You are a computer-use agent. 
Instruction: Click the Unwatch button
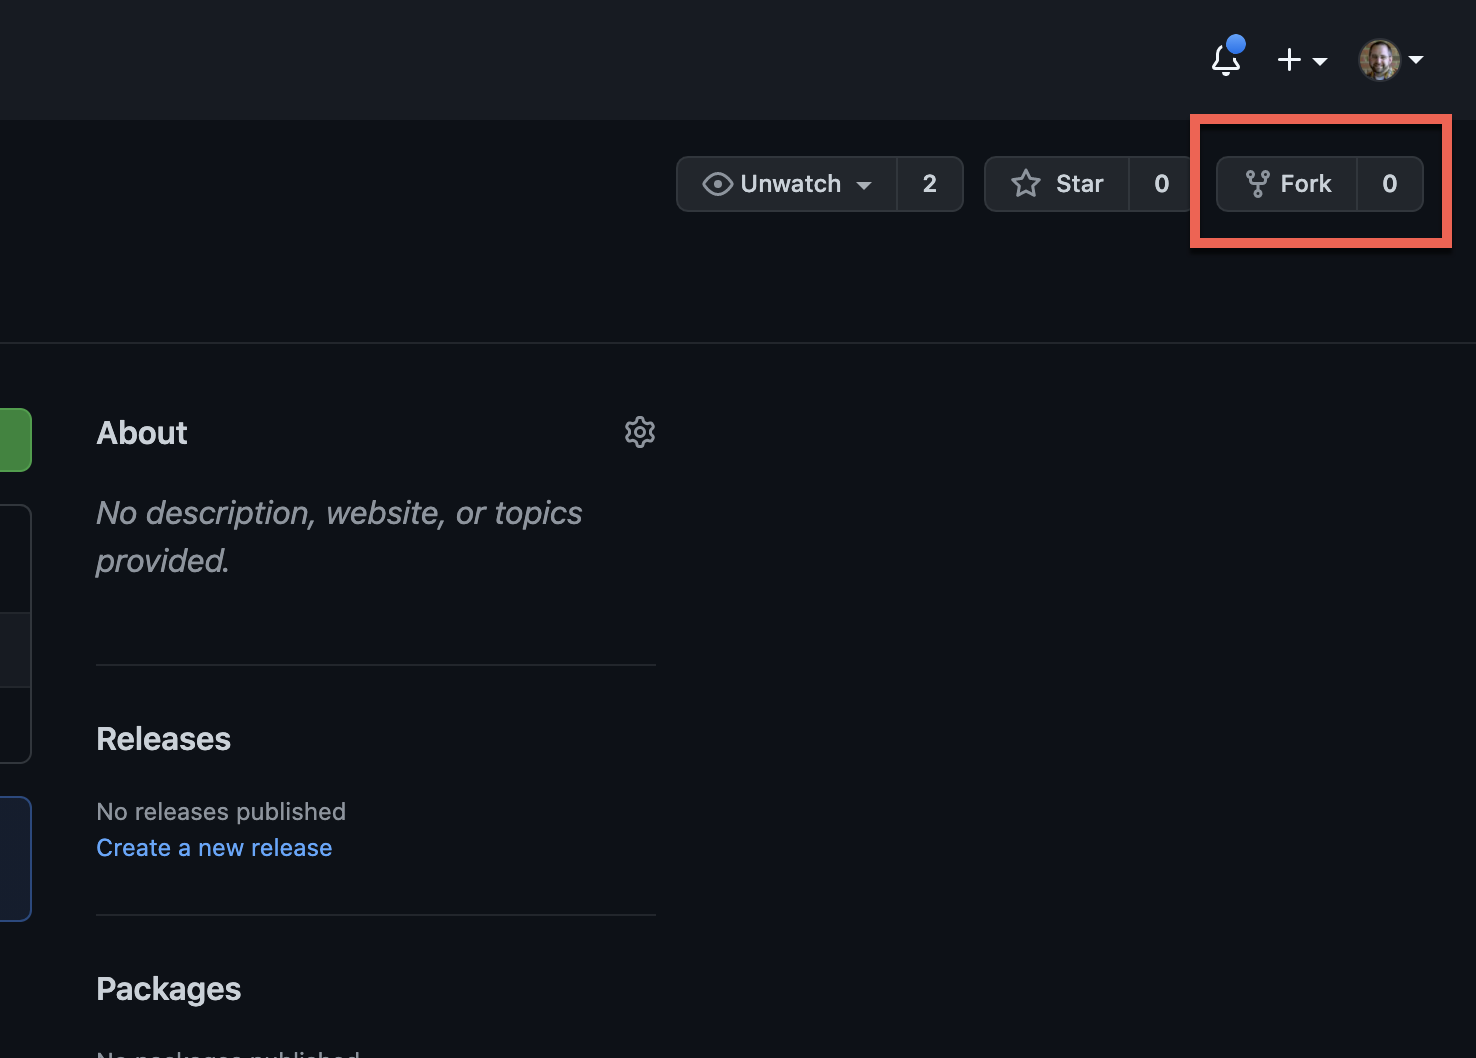[x=787, y=184]
